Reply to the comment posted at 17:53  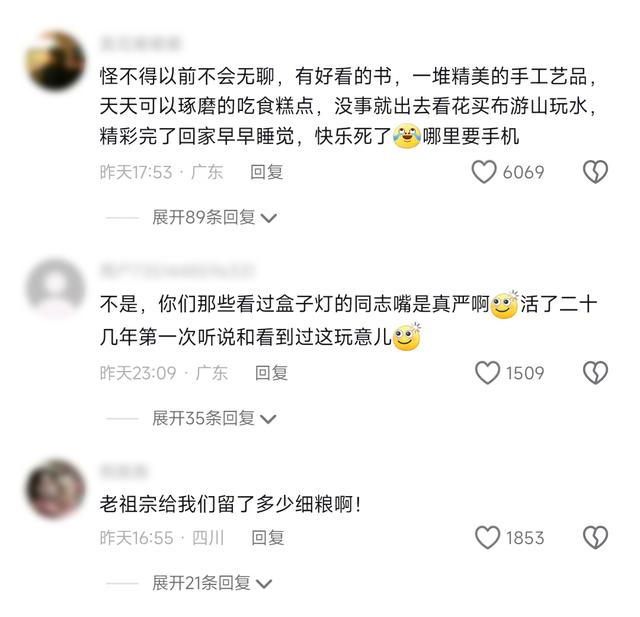pos(267,172)
